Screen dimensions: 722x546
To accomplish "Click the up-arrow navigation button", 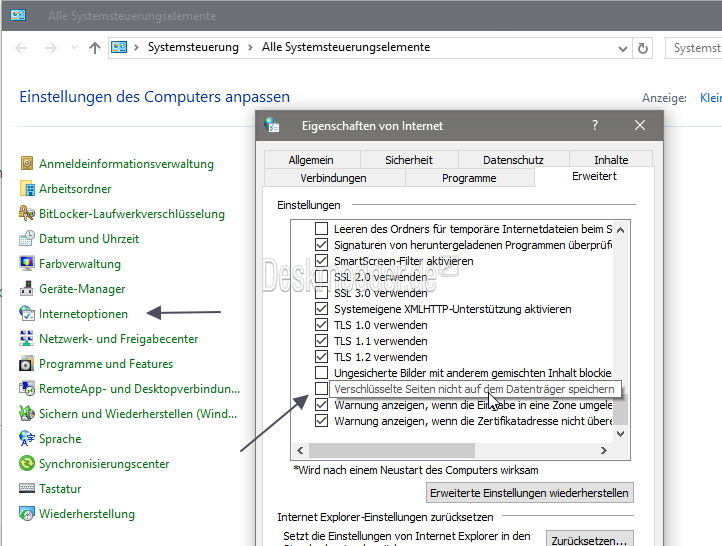I will 95,47.
